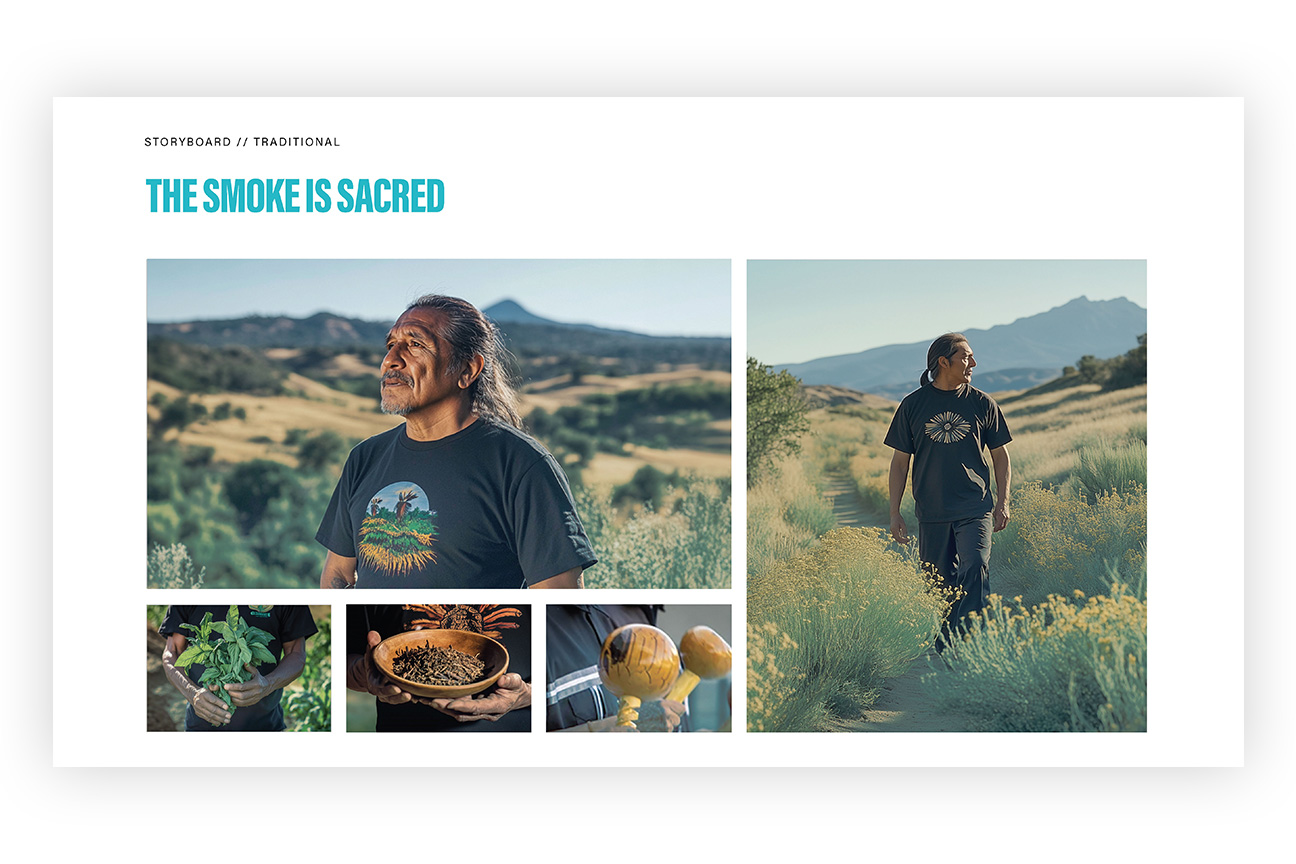Viewport: 1296px width, 864px height.
Task: Click the dried herbs inside the wooden bowl
Action: point(438,663)
